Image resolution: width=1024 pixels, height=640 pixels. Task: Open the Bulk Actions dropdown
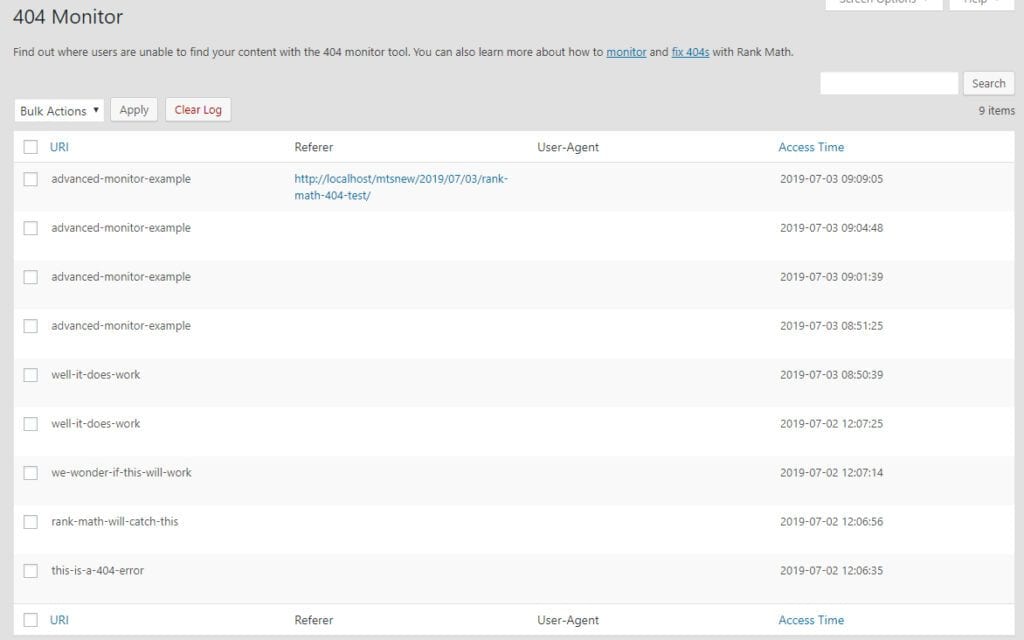[x=59, y=110]
